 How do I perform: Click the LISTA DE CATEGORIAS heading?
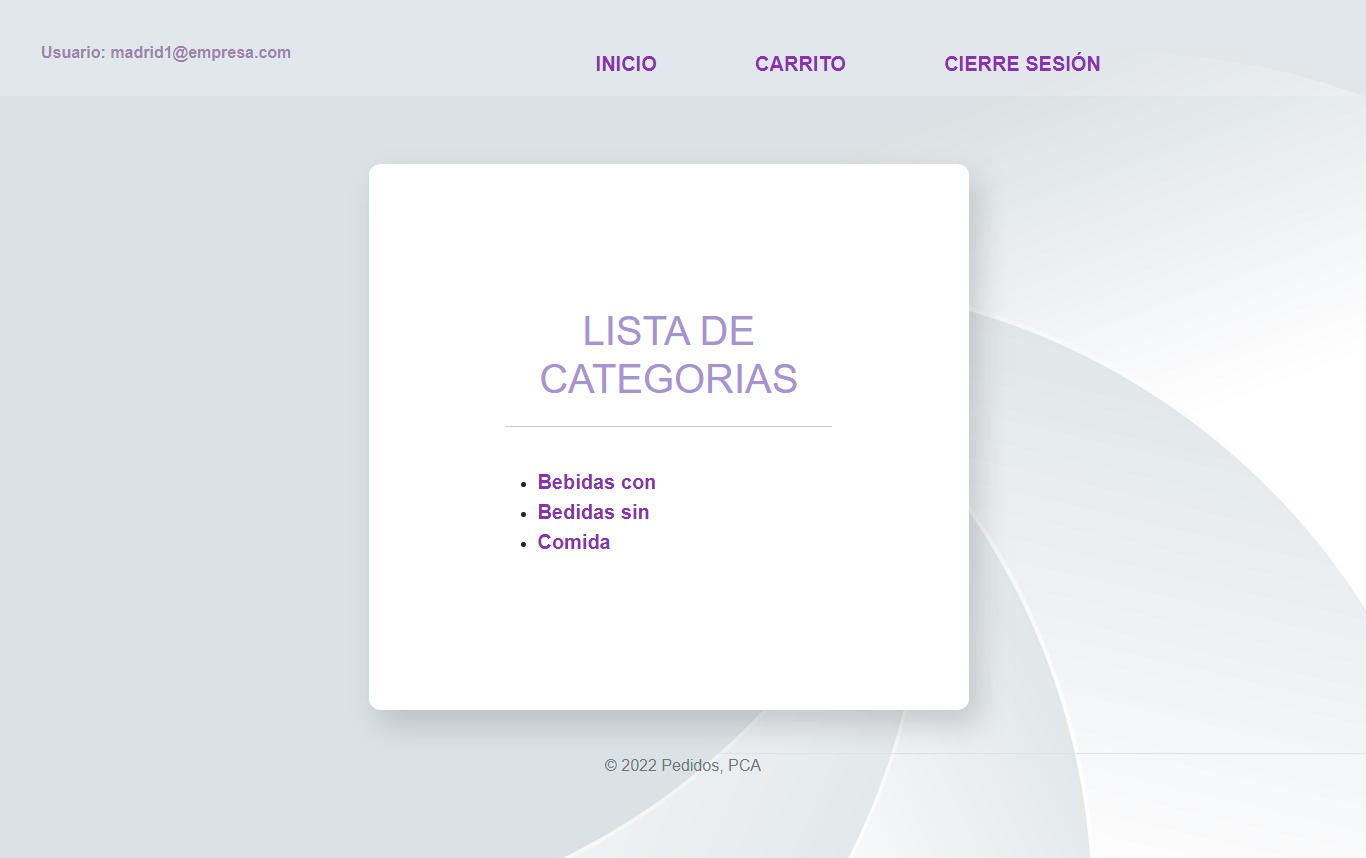(x=668, y=355)
